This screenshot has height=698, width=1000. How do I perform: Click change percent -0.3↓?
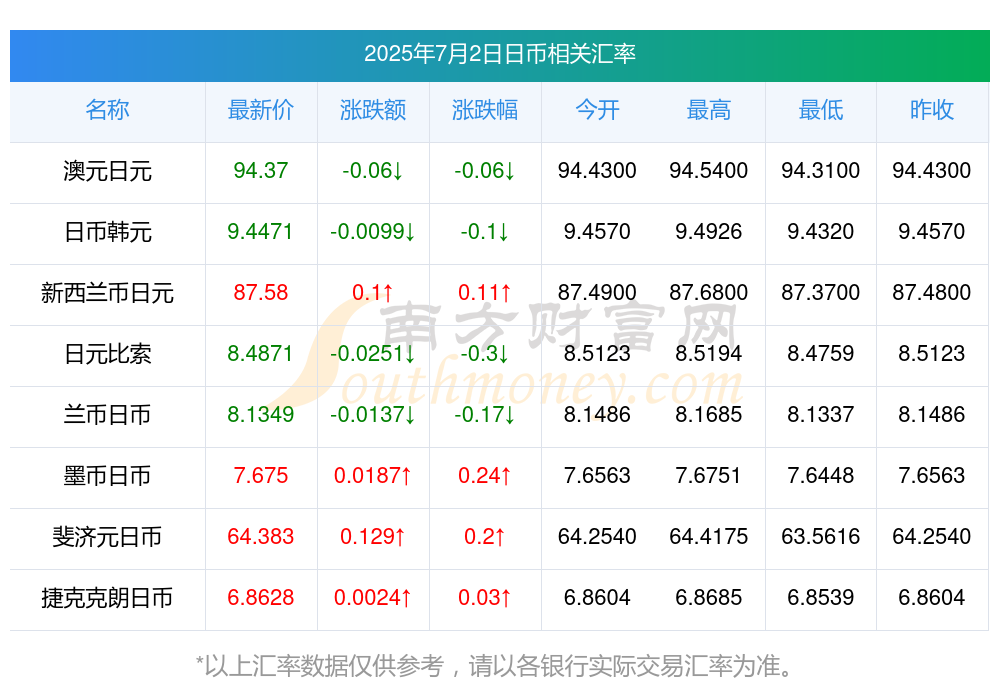coord(484,353)
